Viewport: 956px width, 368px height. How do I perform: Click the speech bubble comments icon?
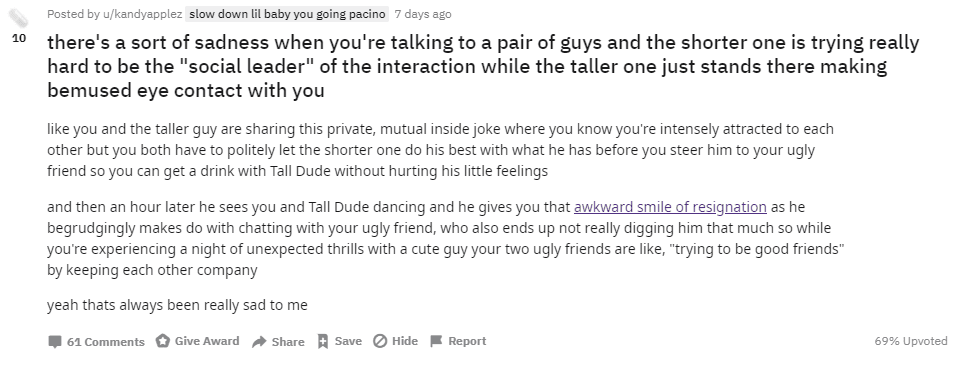[55, 342]
